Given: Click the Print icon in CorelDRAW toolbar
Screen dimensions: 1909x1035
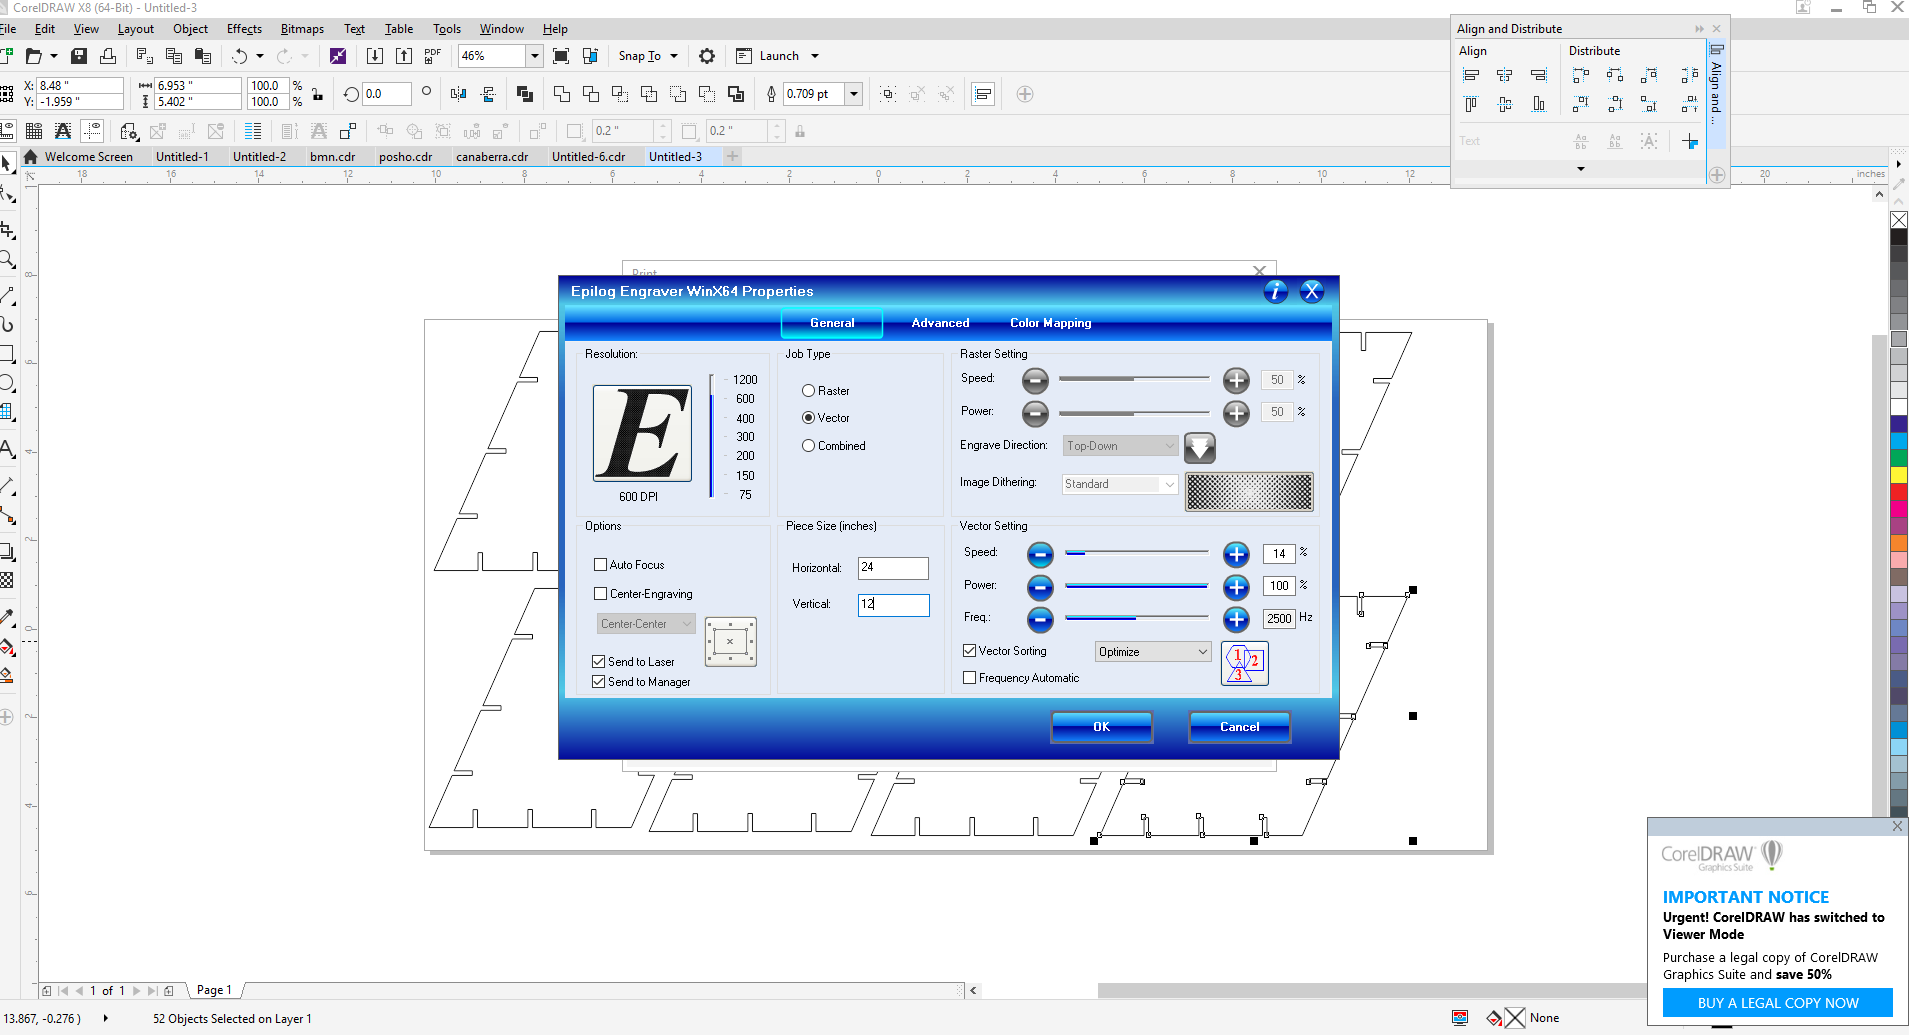Looking at the screenshot, I should pyautogui.click(x=108, y=56).
